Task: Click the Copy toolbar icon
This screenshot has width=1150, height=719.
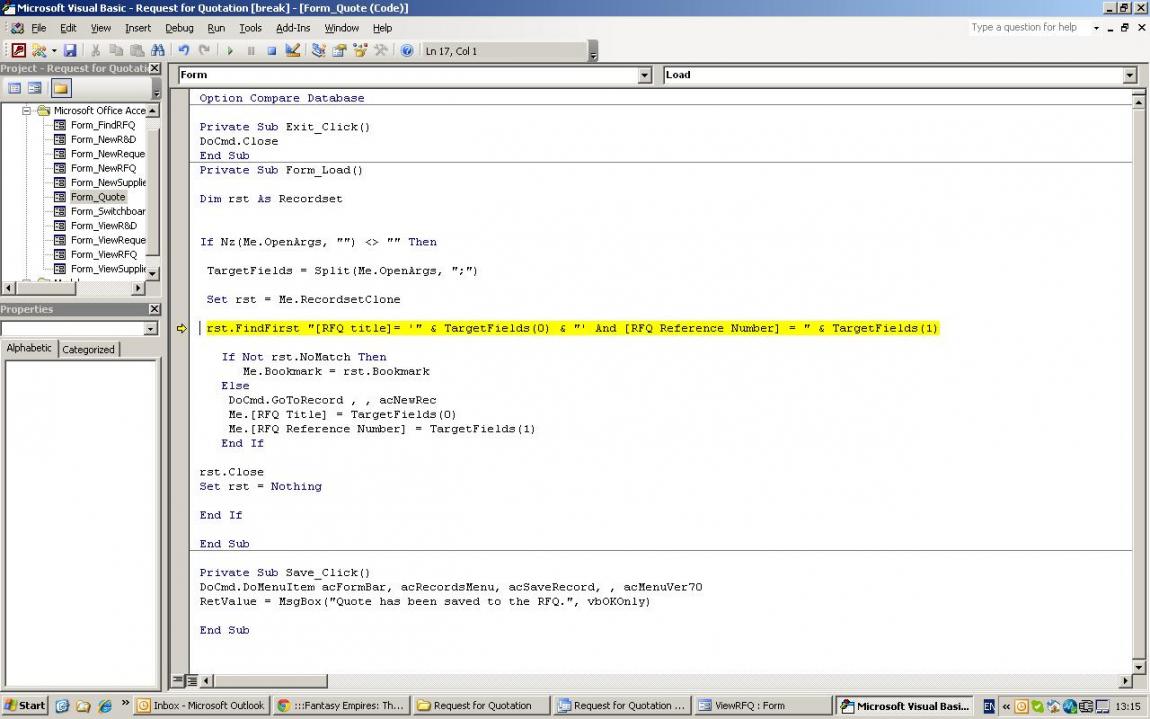Action: click(x=116, y=51)
